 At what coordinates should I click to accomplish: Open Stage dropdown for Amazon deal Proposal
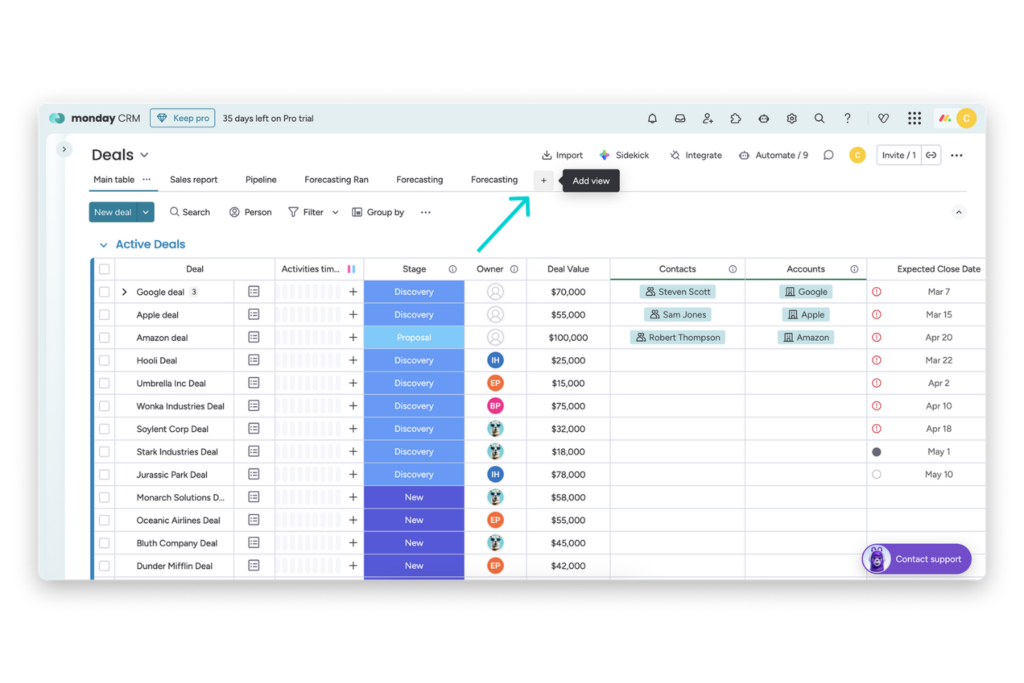coord(414,338)
